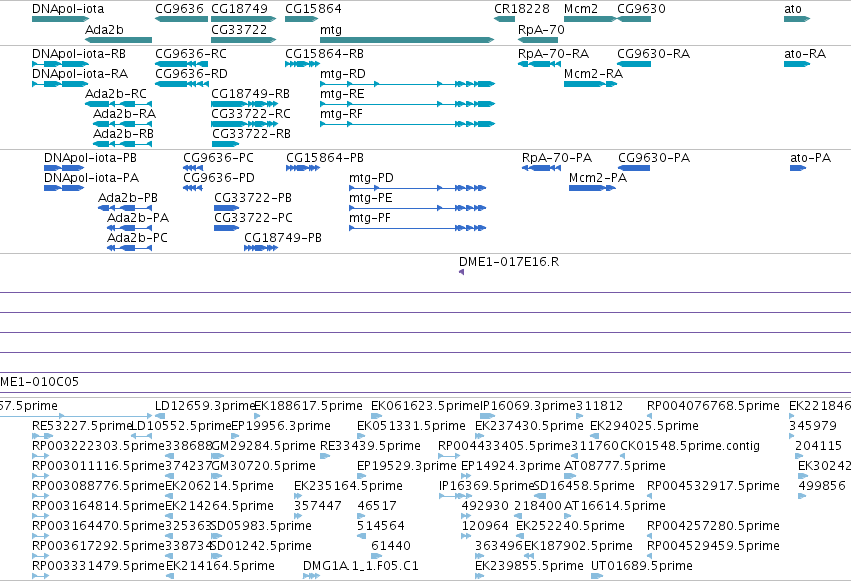This screenshot has width=851, height=581.
Task: Select transcript DNApol-iota-RA
Action: [x=60, y=84]
